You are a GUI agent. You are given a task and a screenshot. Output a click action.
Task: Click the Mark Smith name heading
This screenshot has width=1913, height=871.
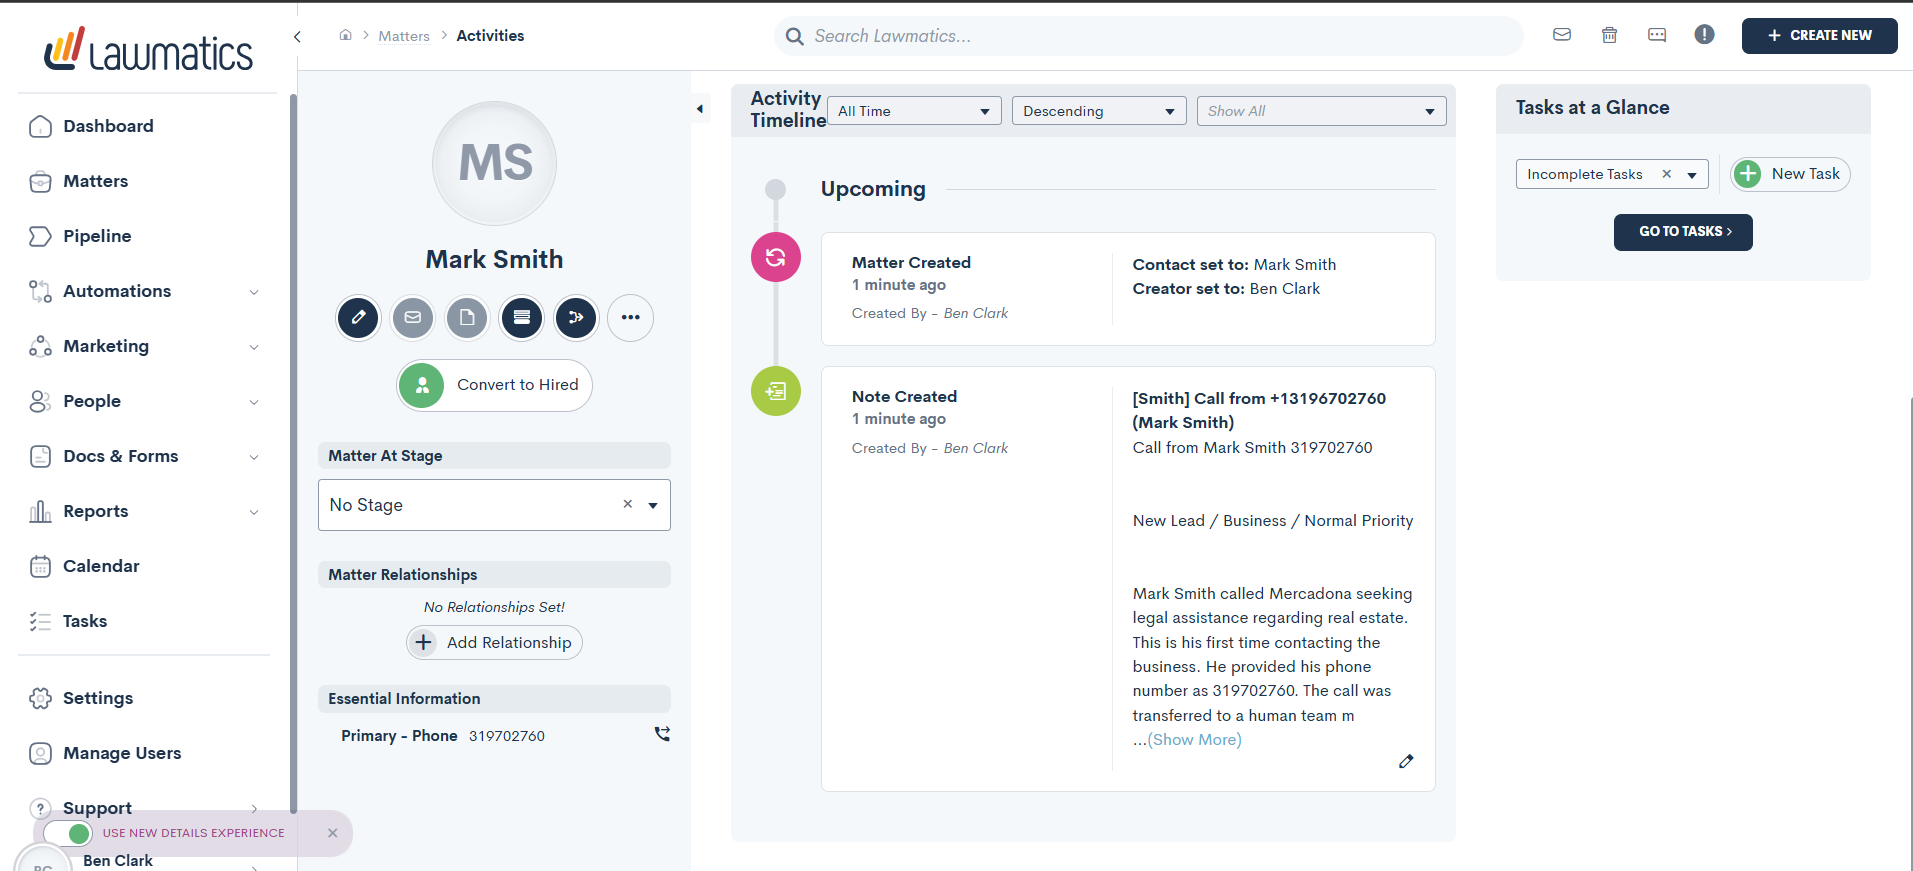point(494,259)
